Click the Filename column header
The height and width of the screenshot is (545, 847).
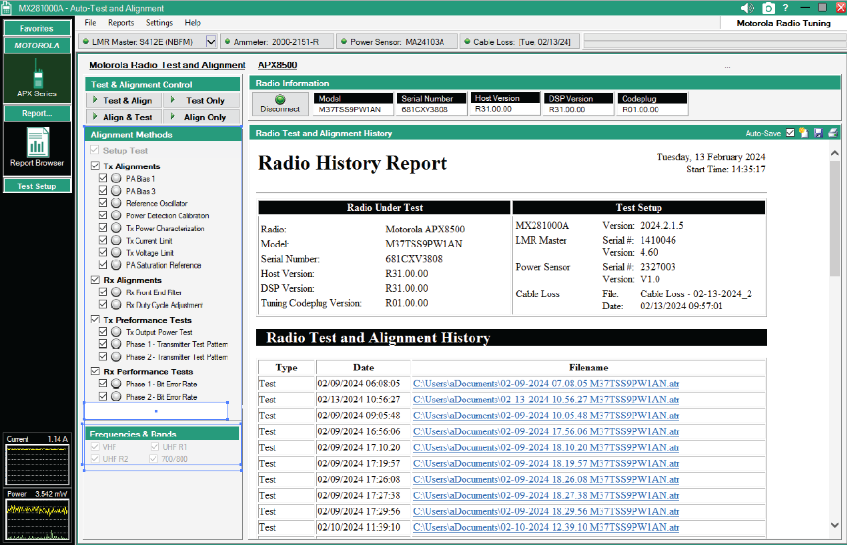point(589,368)
